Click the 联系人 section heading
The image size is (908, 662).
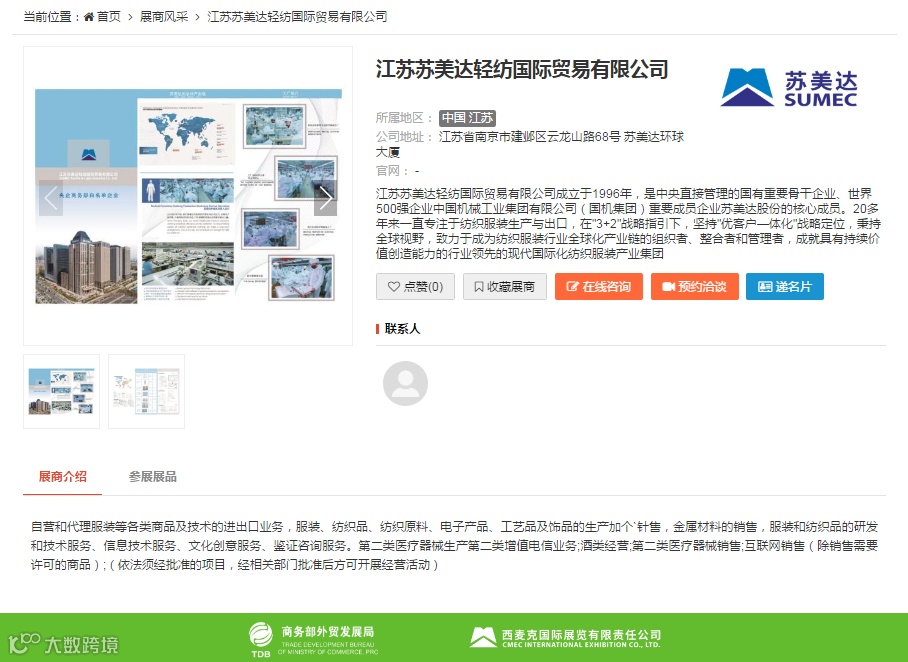(402, 329)
